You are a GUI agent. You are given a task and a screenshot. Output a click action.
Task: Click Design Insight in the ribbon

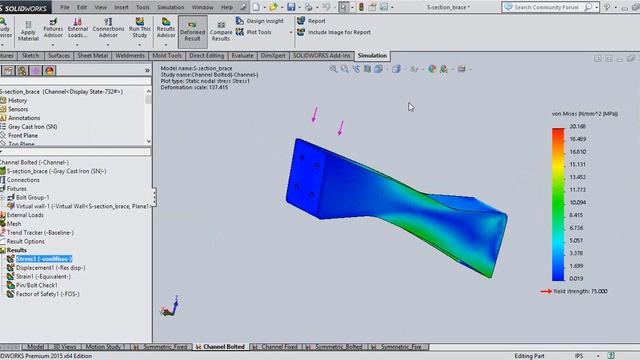[x=260, y=21]
